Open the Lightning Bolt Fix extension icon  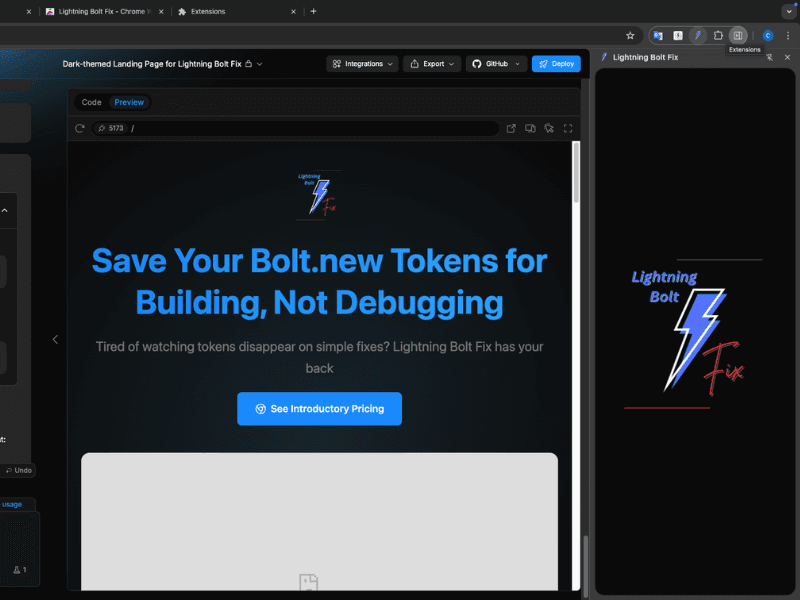point(698,34)
